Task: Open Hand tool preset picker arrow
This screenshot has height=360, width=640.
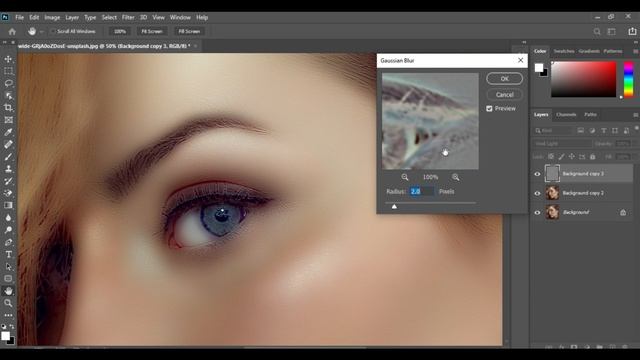Action: pyautogui.click(x=42, y=31)
